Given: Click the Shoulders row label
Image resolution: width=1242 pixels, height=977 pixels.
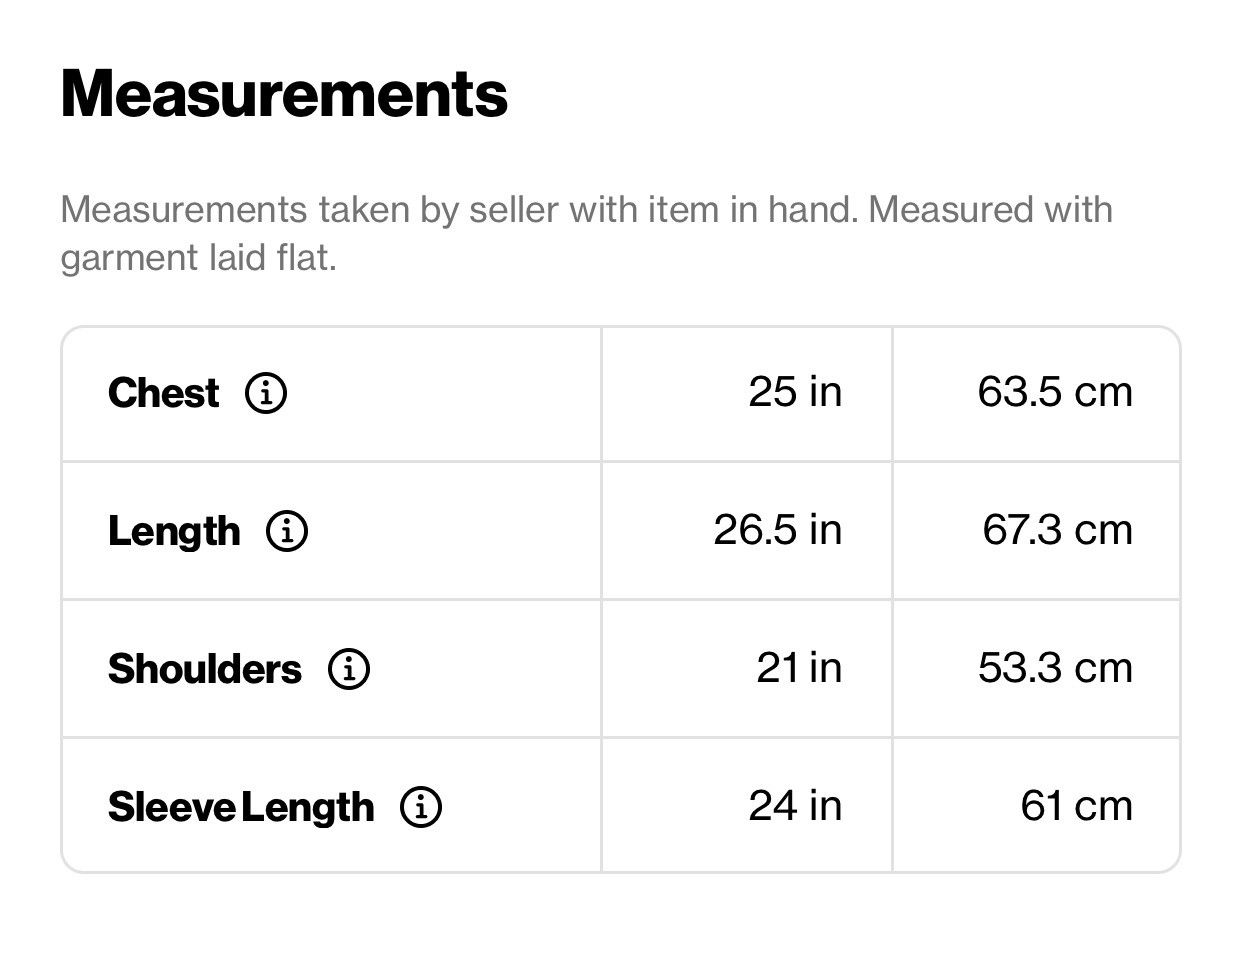Looking at the screenshot, I should coord(204,669).
